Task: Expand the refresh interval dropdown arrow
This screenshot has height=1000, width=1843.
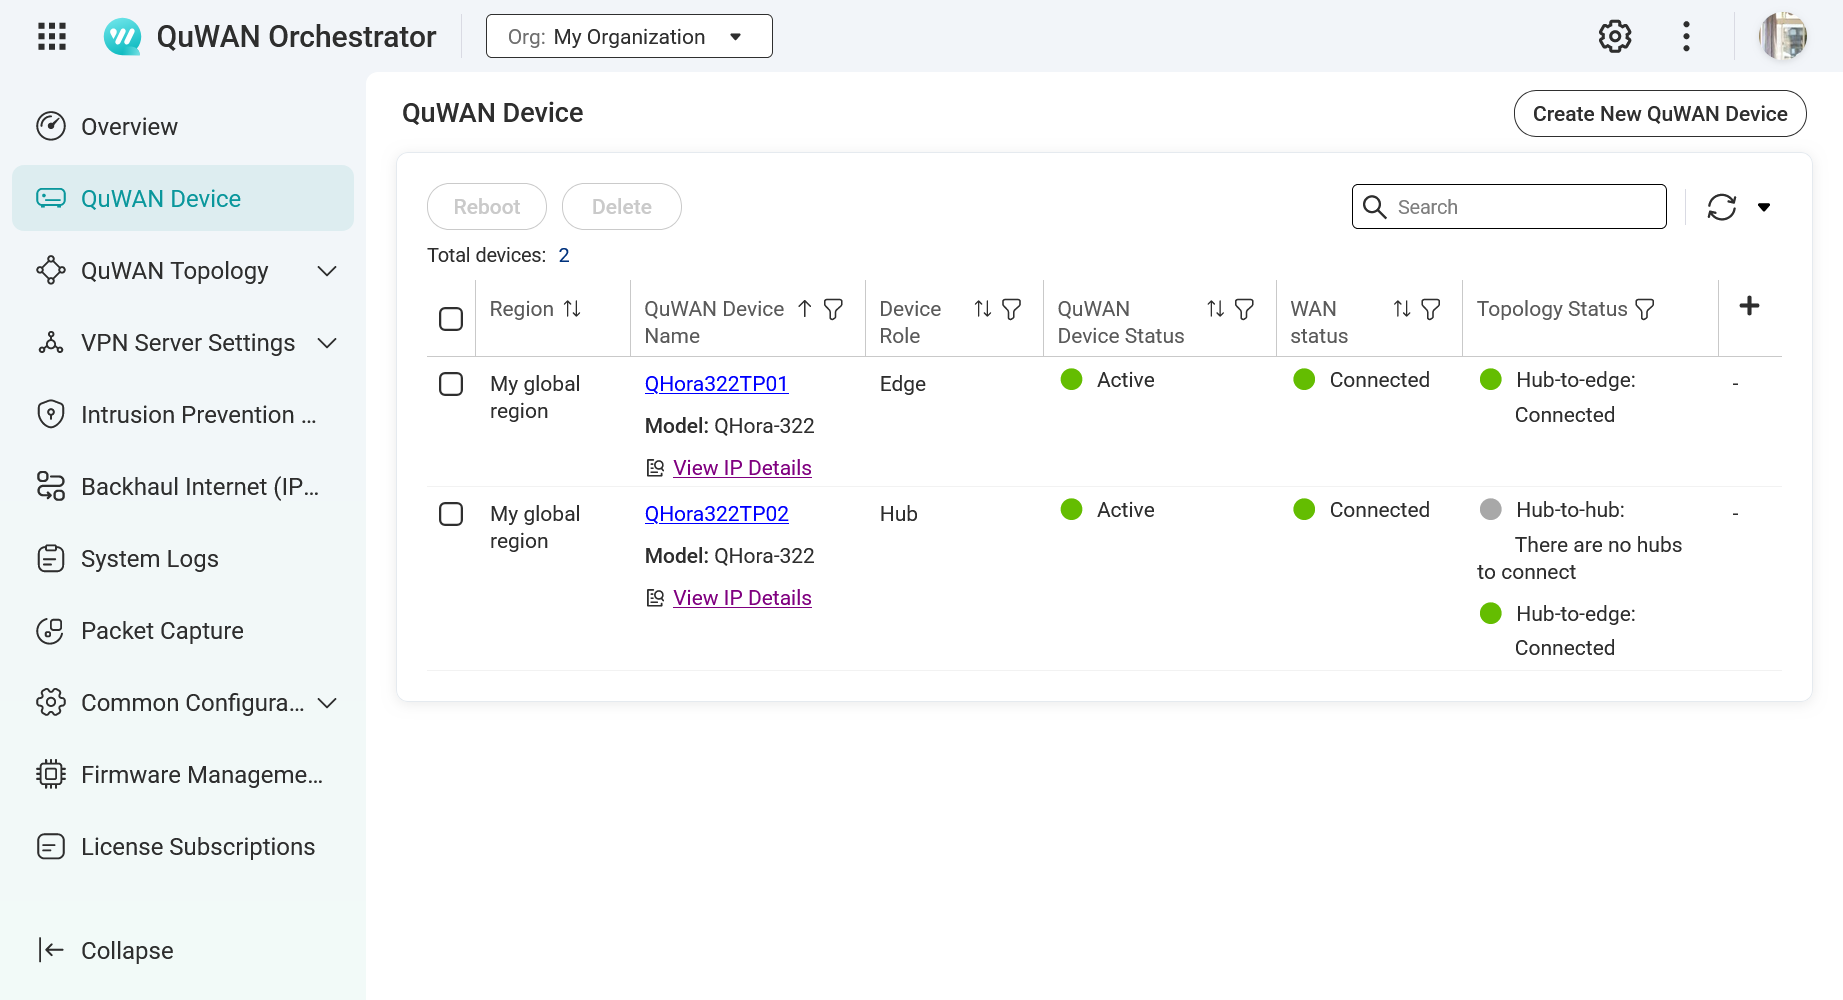Action: point(1764,207)
